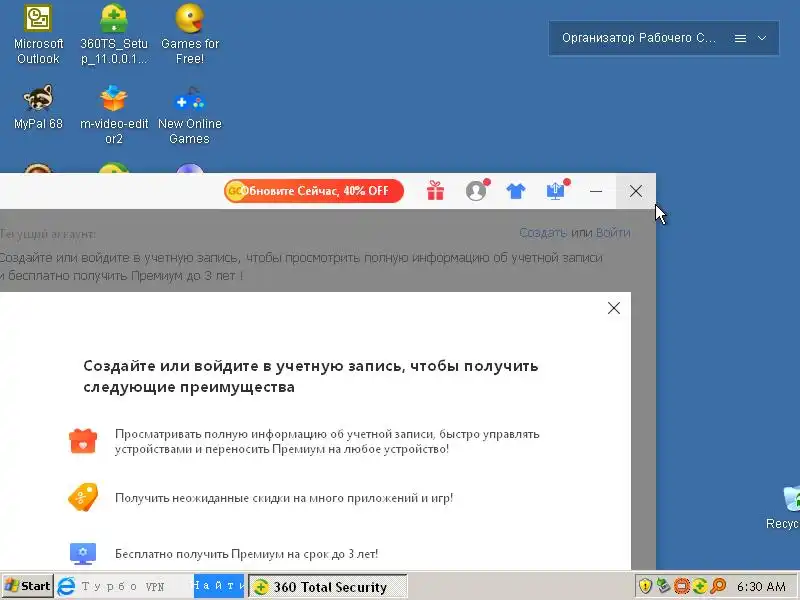
Task: Click the Войти login link
Action: pos(613,233)
